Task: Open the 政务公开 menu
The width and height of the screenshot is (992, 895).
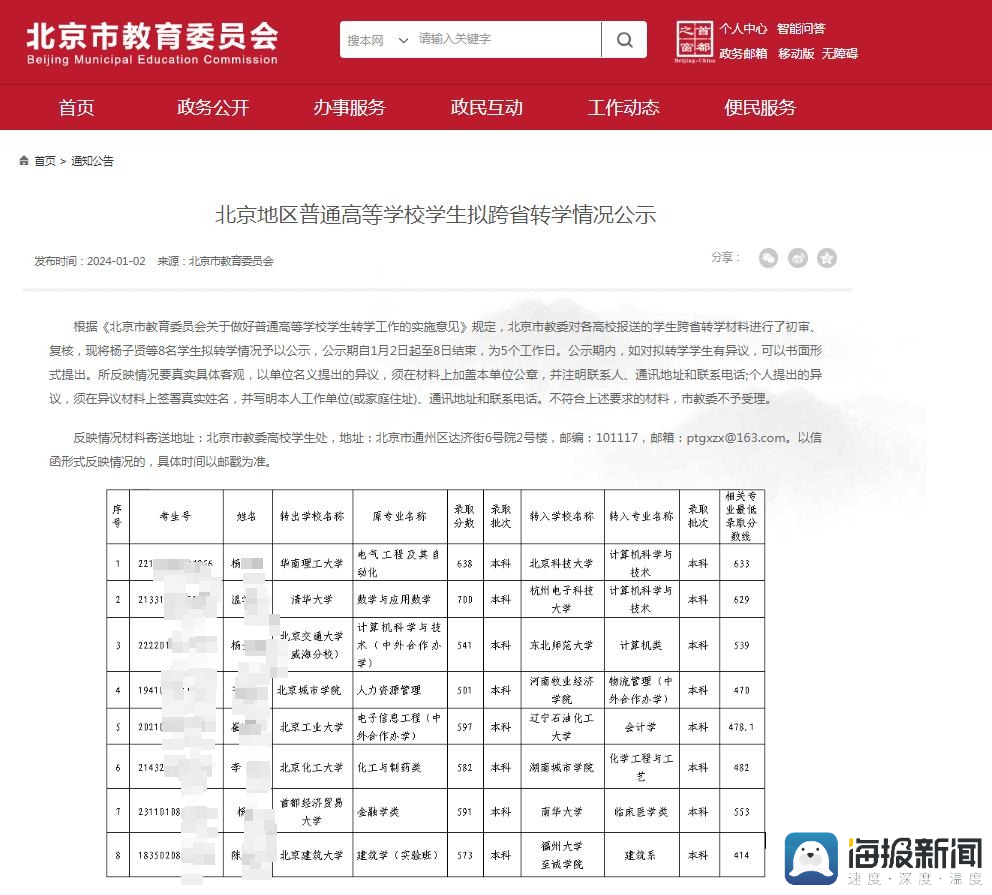Action: click(213, 107)
